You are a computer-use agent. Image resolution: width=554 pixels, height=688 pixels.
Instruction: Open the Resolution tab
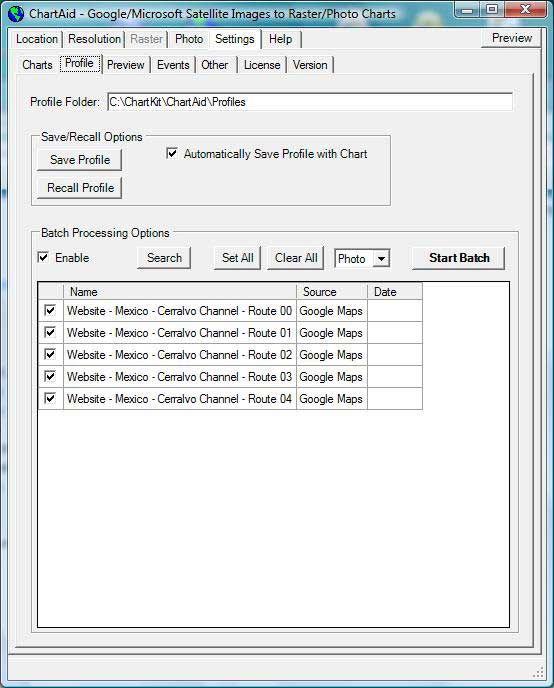tap(94, 39)
